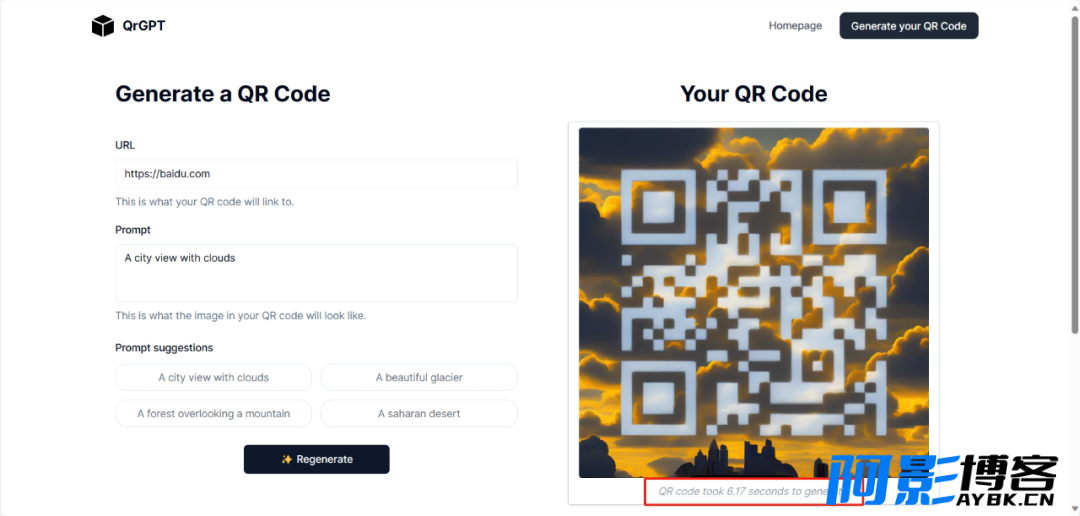Choose the 'A beautiful glacier' suggestion
Screen dimensions: 1080x516
coord(419,378)
